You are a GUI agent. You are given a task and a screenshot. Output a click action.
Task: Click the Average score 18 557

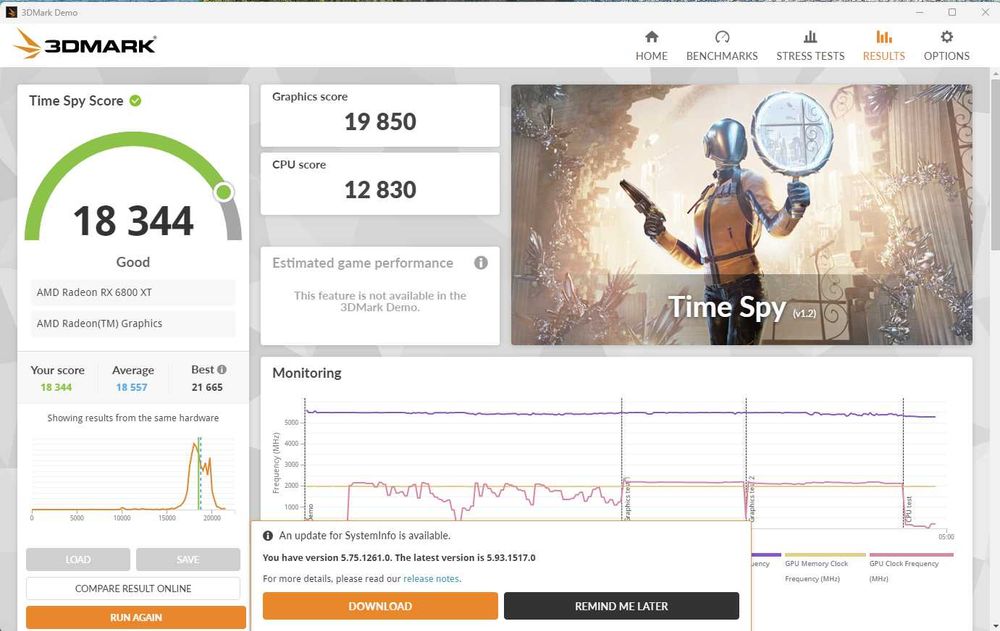(131, 387)
